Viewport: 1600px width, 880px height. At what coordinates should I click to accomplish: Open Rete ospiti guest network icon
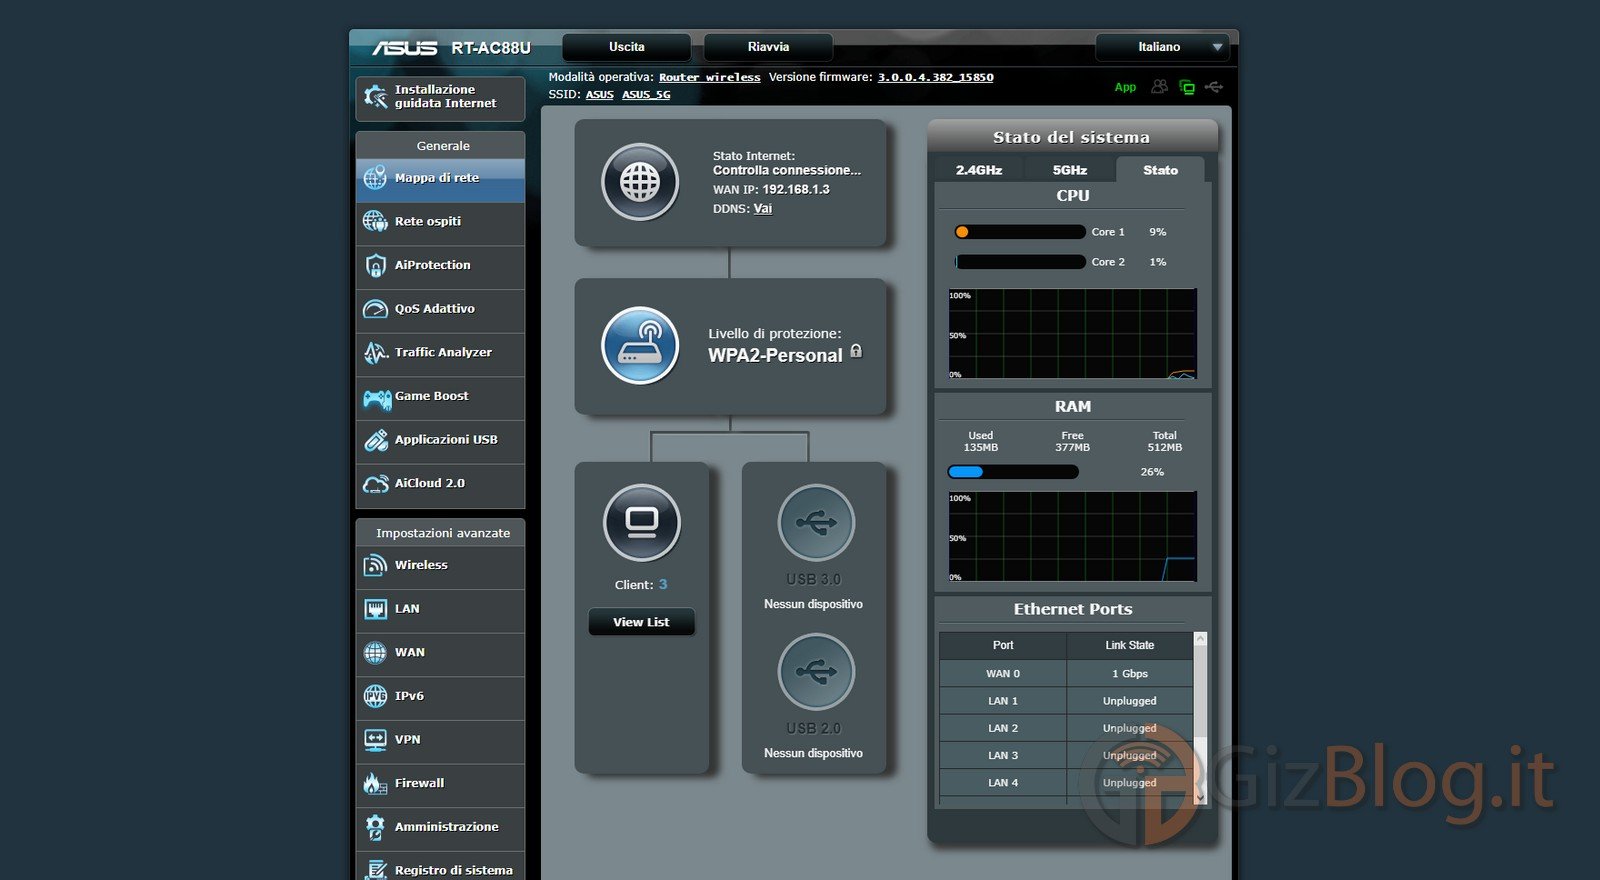coord(375,221)
